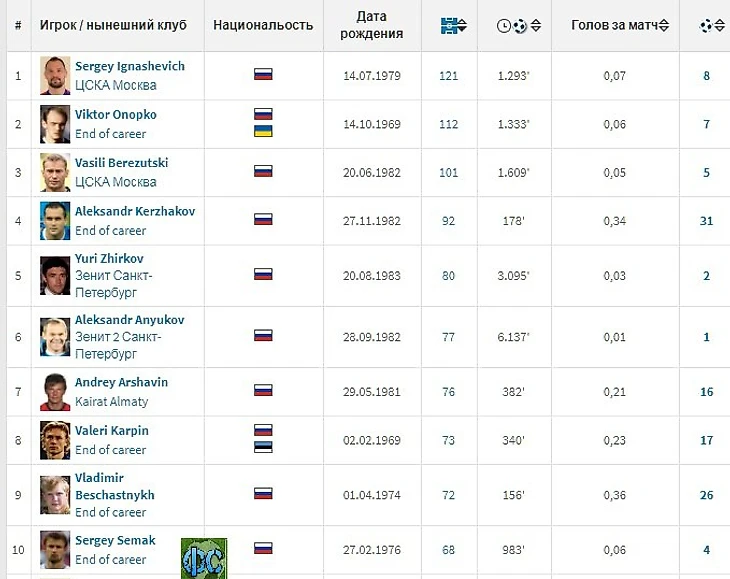Click Russian flag in Arshavin row
730x579 pixels.
[263, 390]
